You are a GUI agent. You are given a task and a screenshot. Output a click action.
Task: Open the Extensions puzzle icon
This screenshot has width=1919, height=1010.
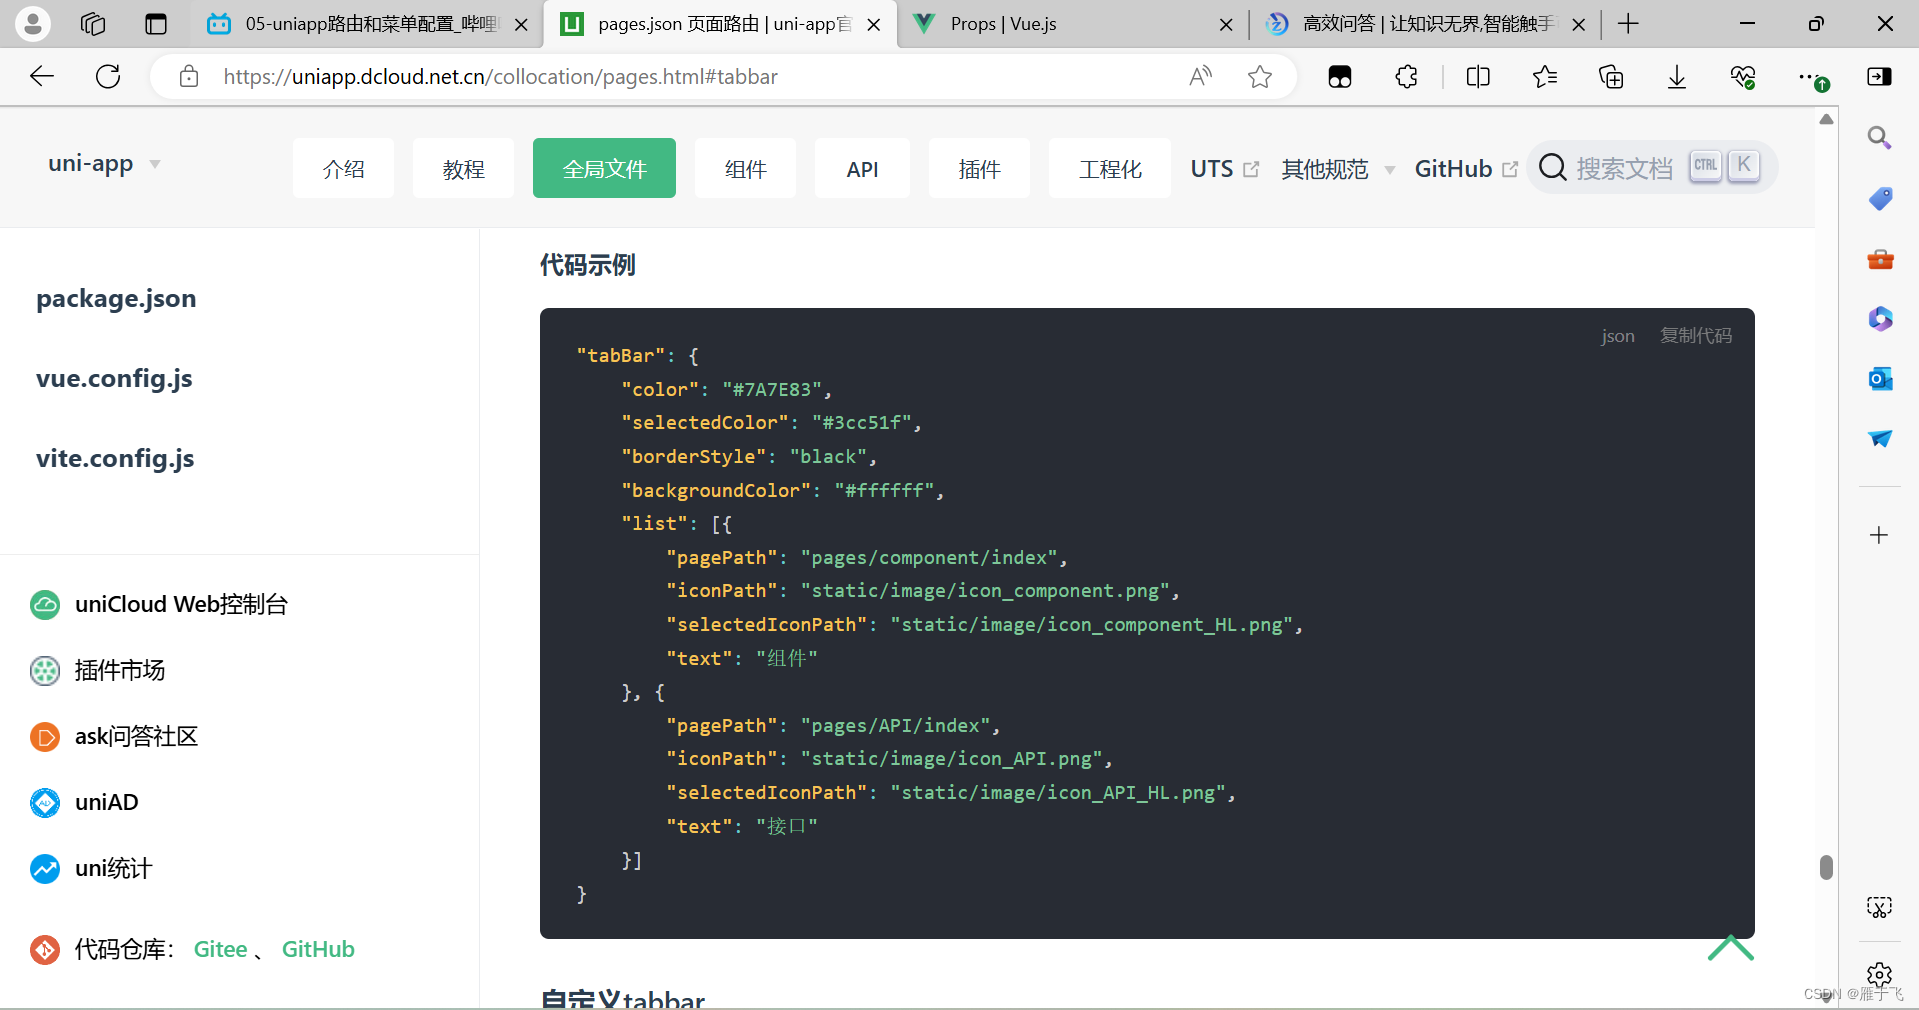coord(1407,77)
